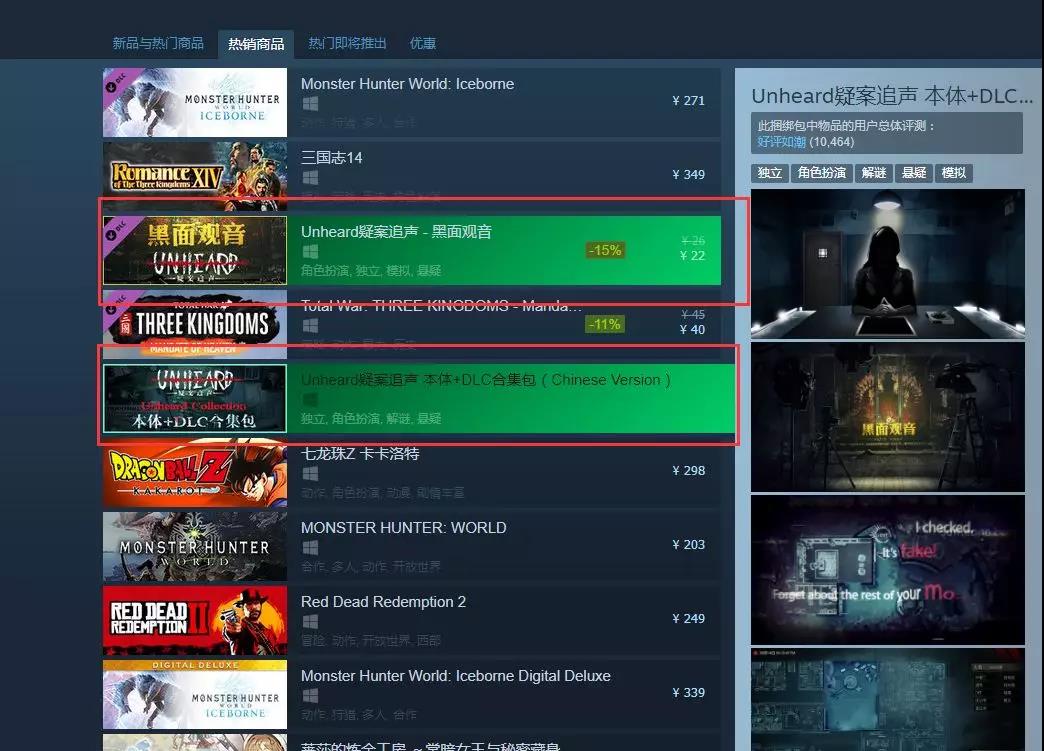This screenshot has width=1044, height=751.
Task: Click Windows icon under 七龙珠Z 卡卡洛特
Action: [x=310, y=473]
